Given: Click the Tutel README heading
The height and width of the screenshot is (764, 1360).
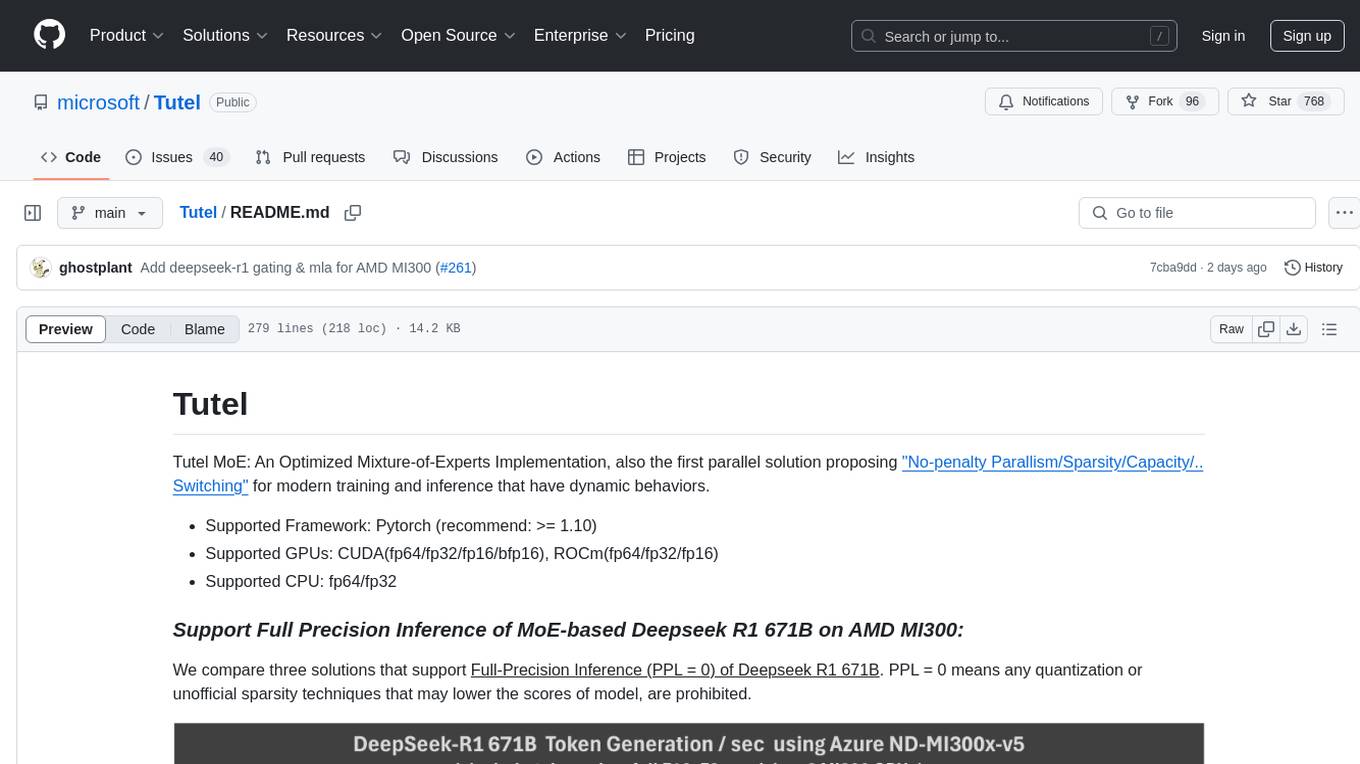Looking at the screenshot, I should point(210,403).
